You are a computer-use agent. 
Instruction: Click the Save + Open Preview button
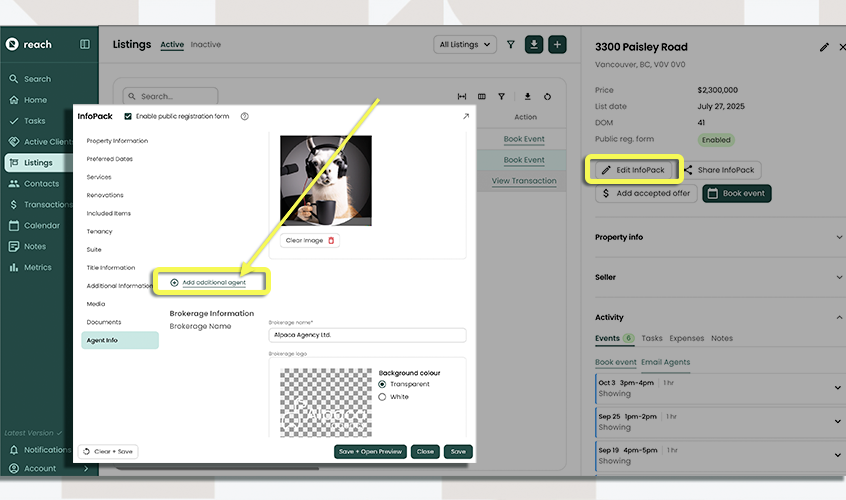click(370, 452)
